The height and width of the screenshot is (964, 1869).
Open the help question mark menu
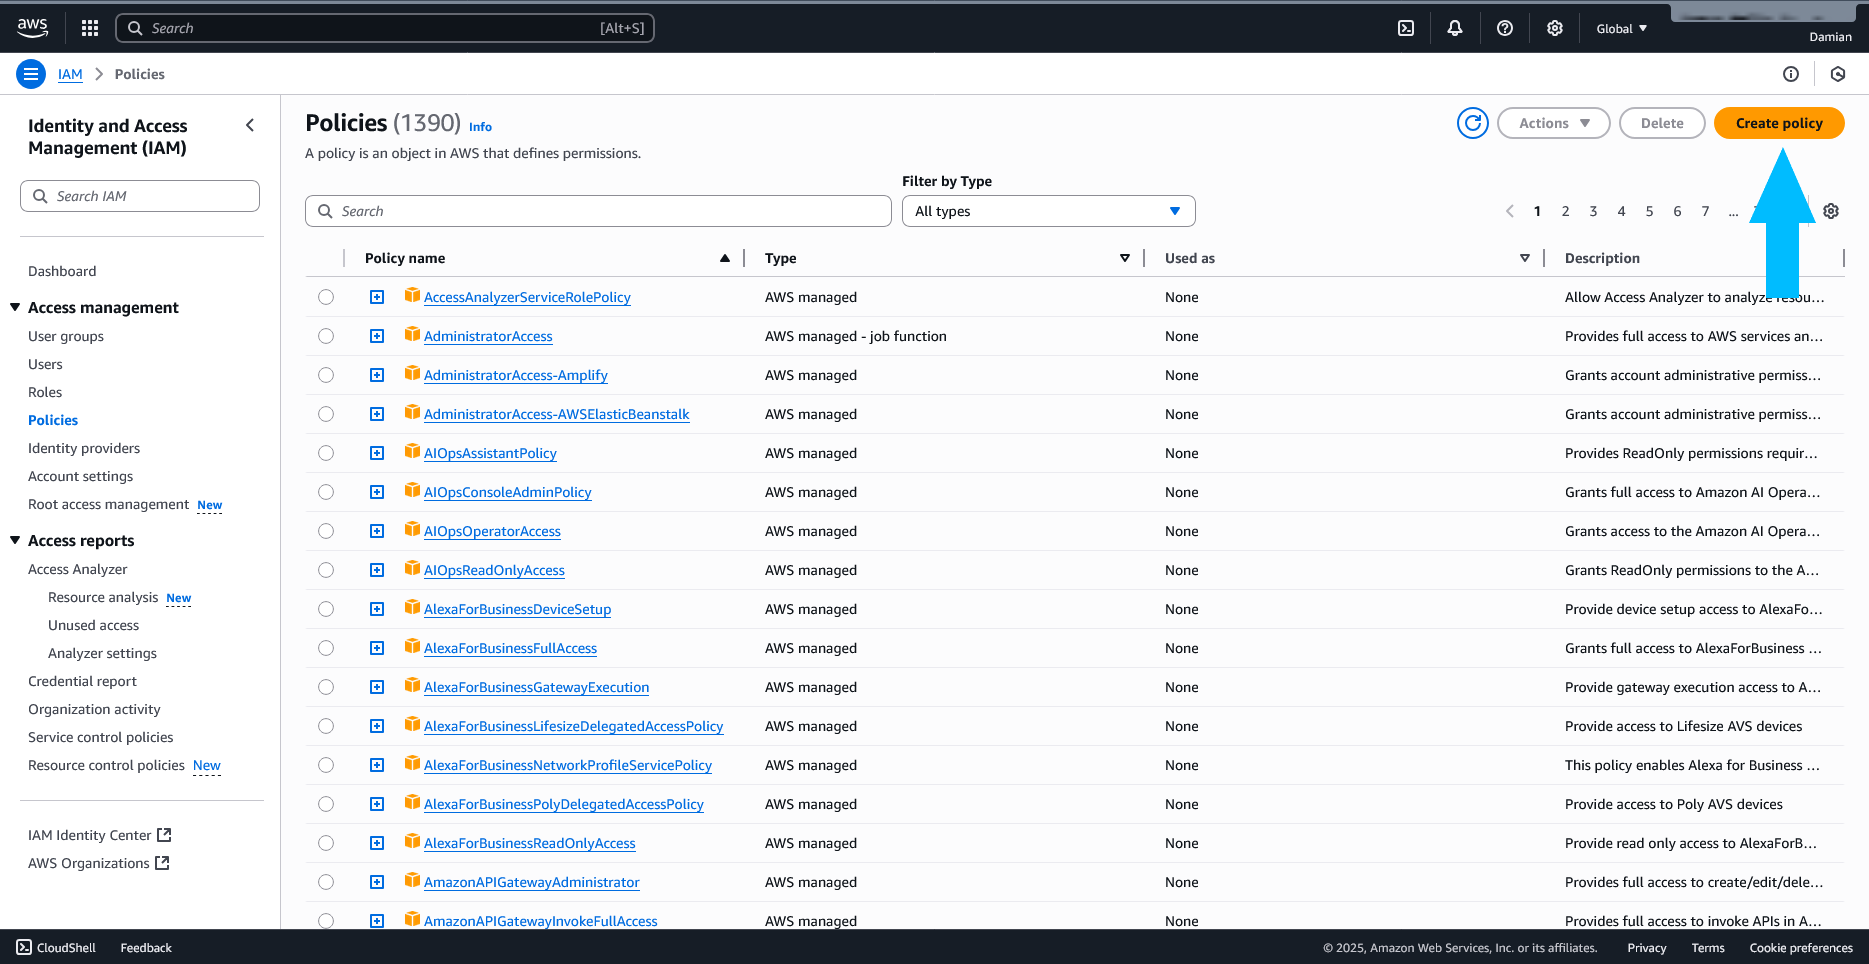coord(1505,28)
